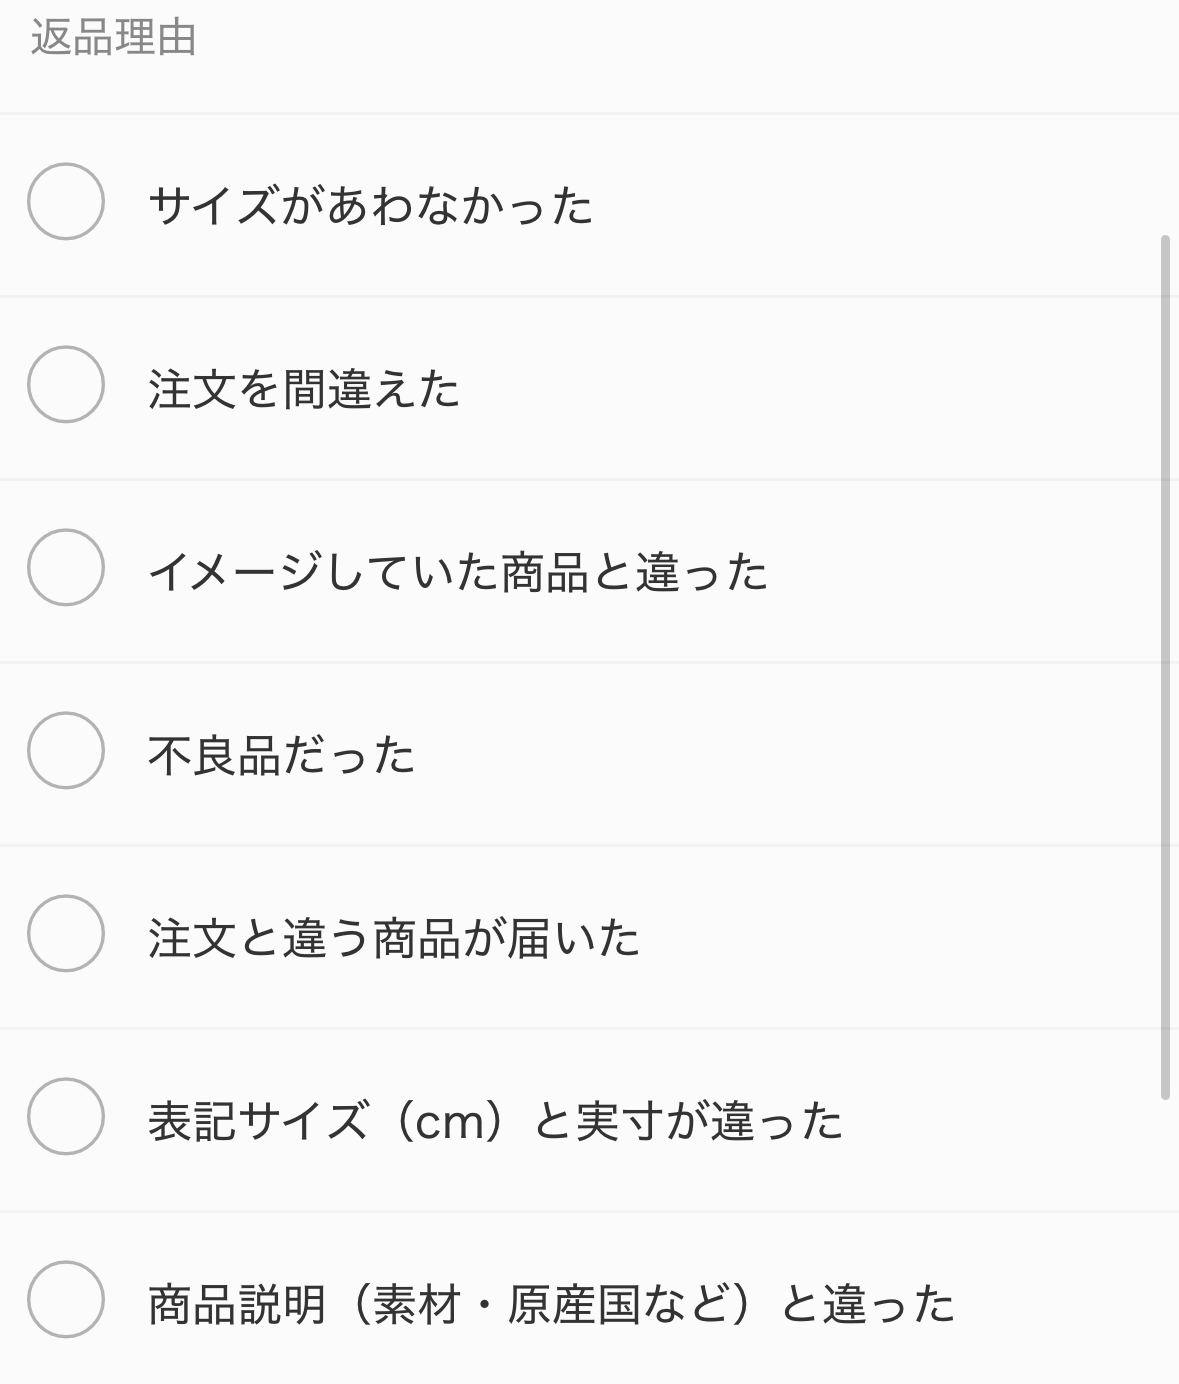This screenshot has width=1179, height=1384.
Task: Select the サイズがあわなかった radio button
Action: pos(66,201)
